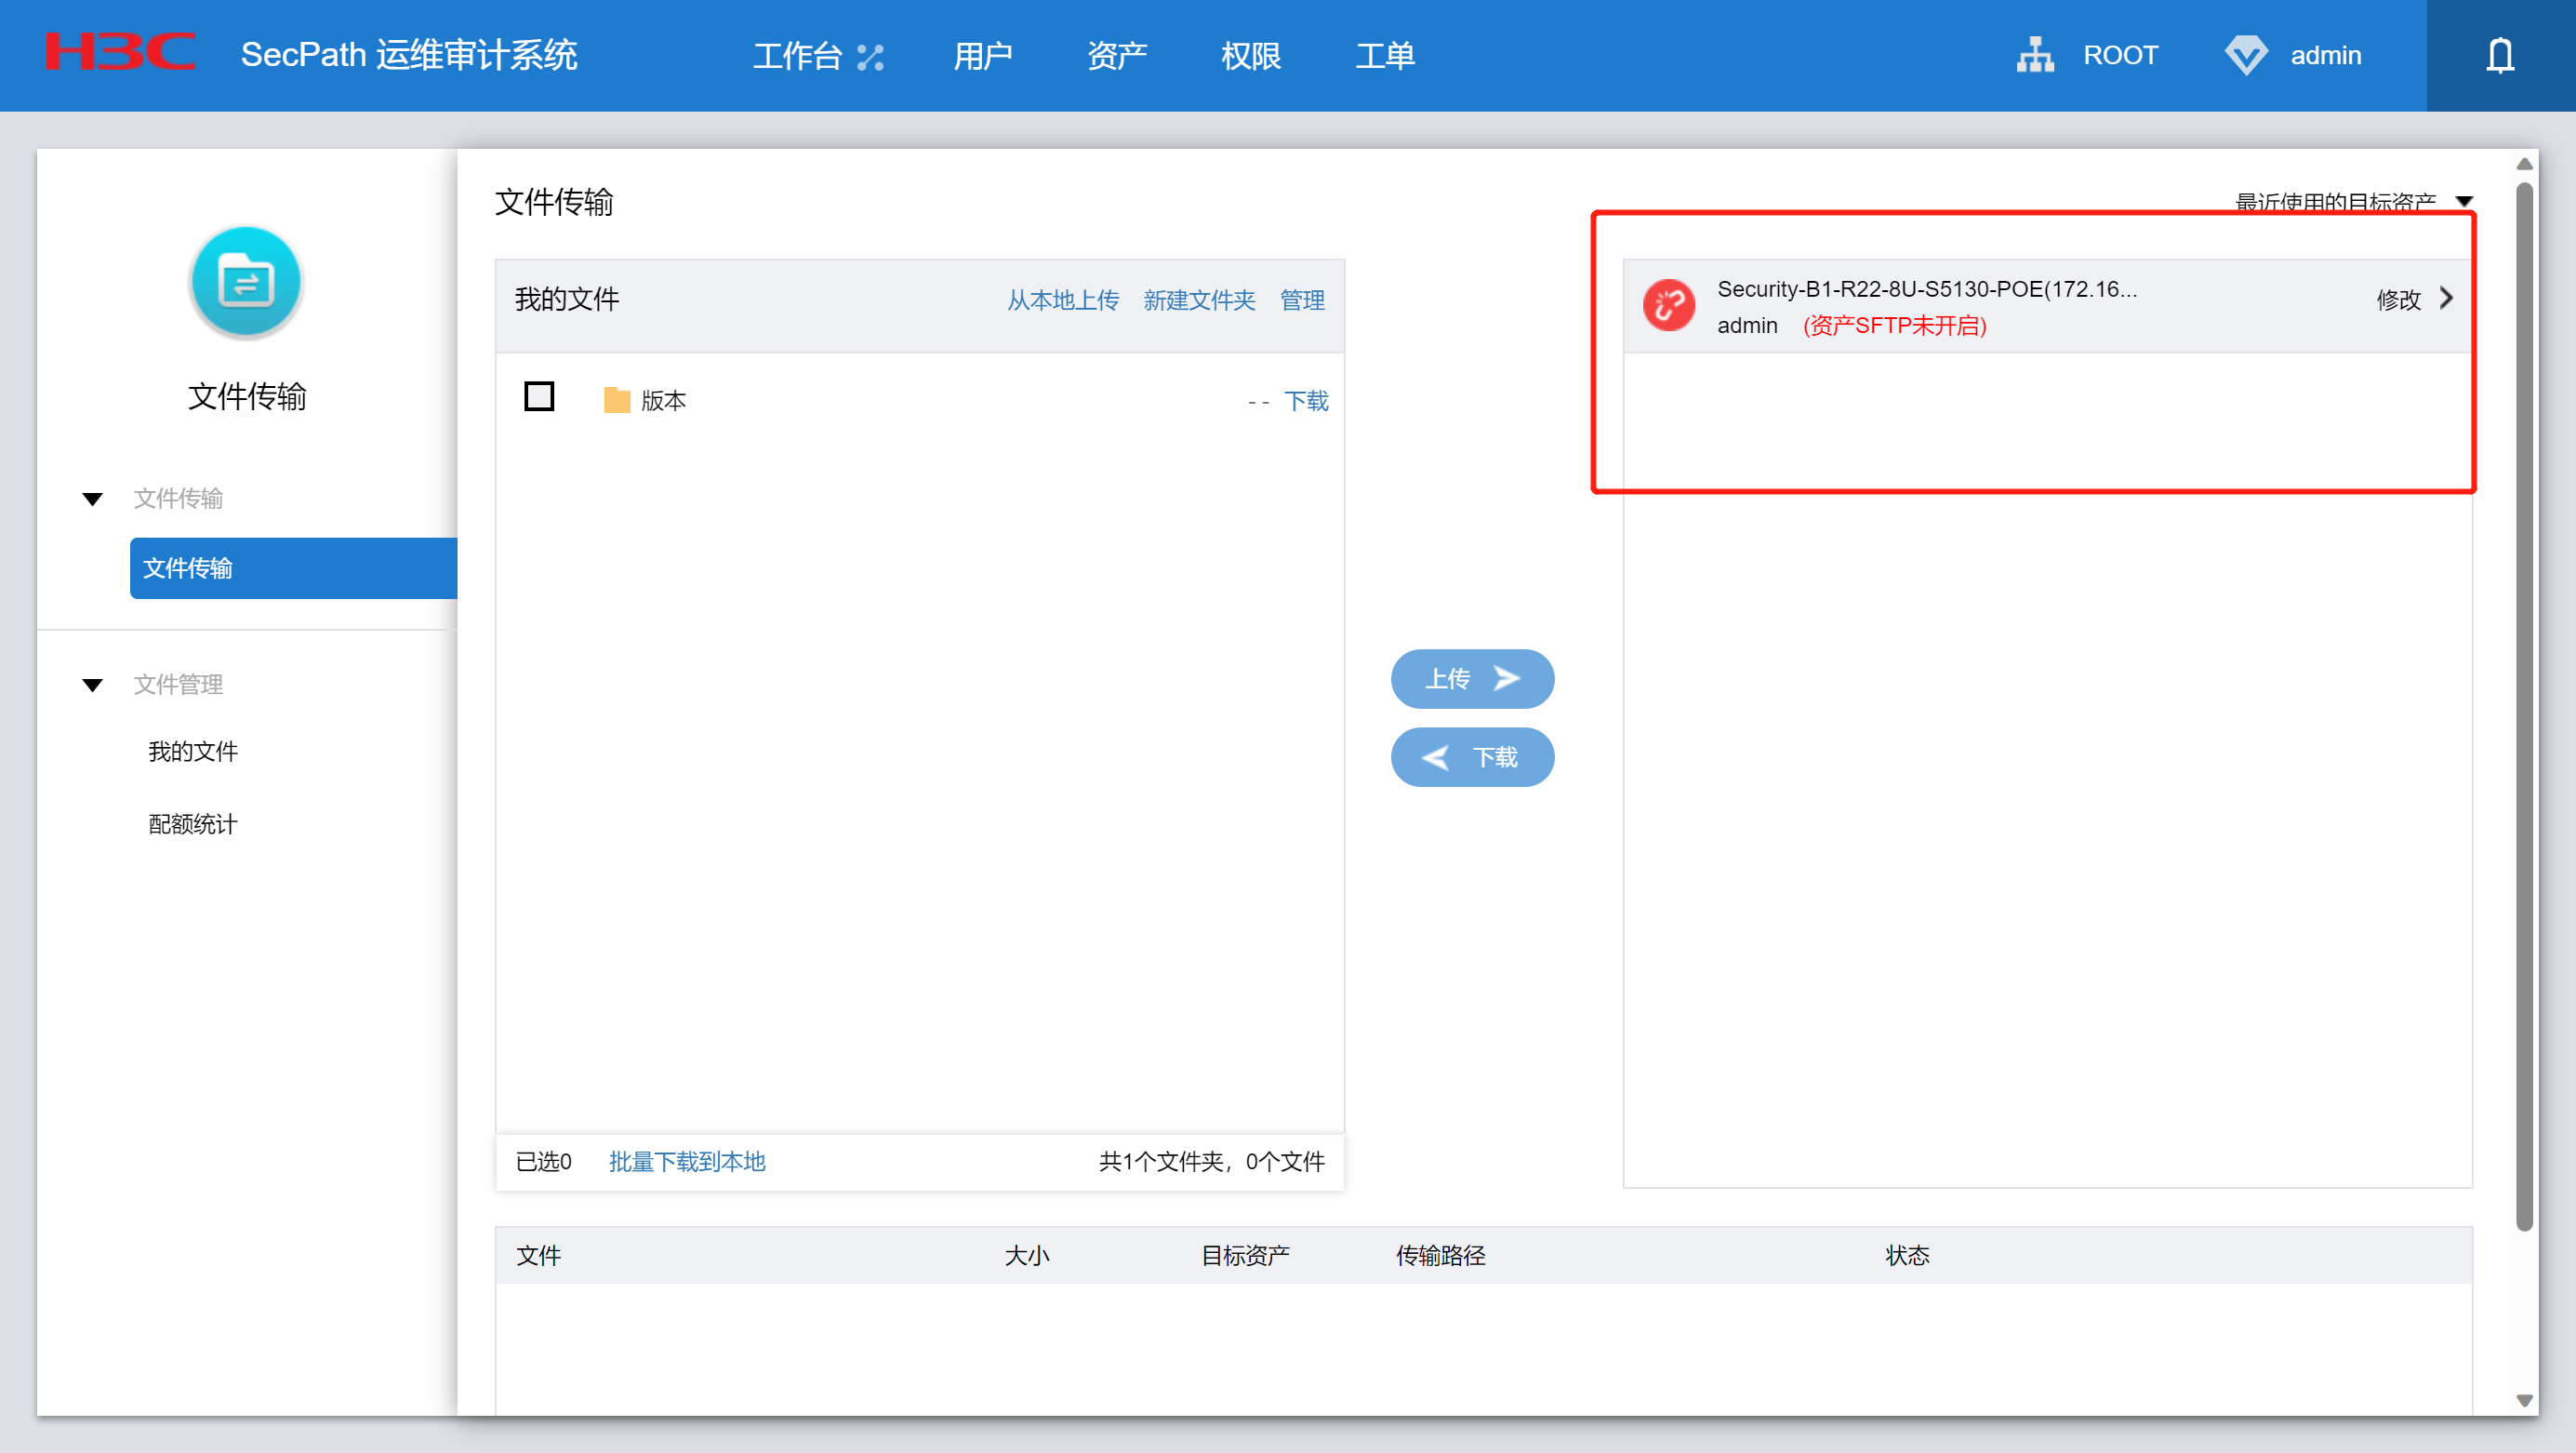Open the 权限 menu
Screen dimensions: 2576x1453
pyautogui.click(x=1250, y=55)
